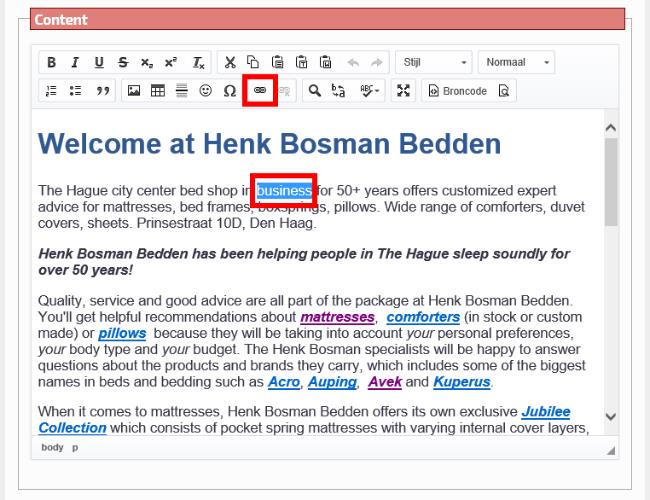The image size is (650, 500).
Task: Click the Content panel header
Action: (x=327, y=19)
